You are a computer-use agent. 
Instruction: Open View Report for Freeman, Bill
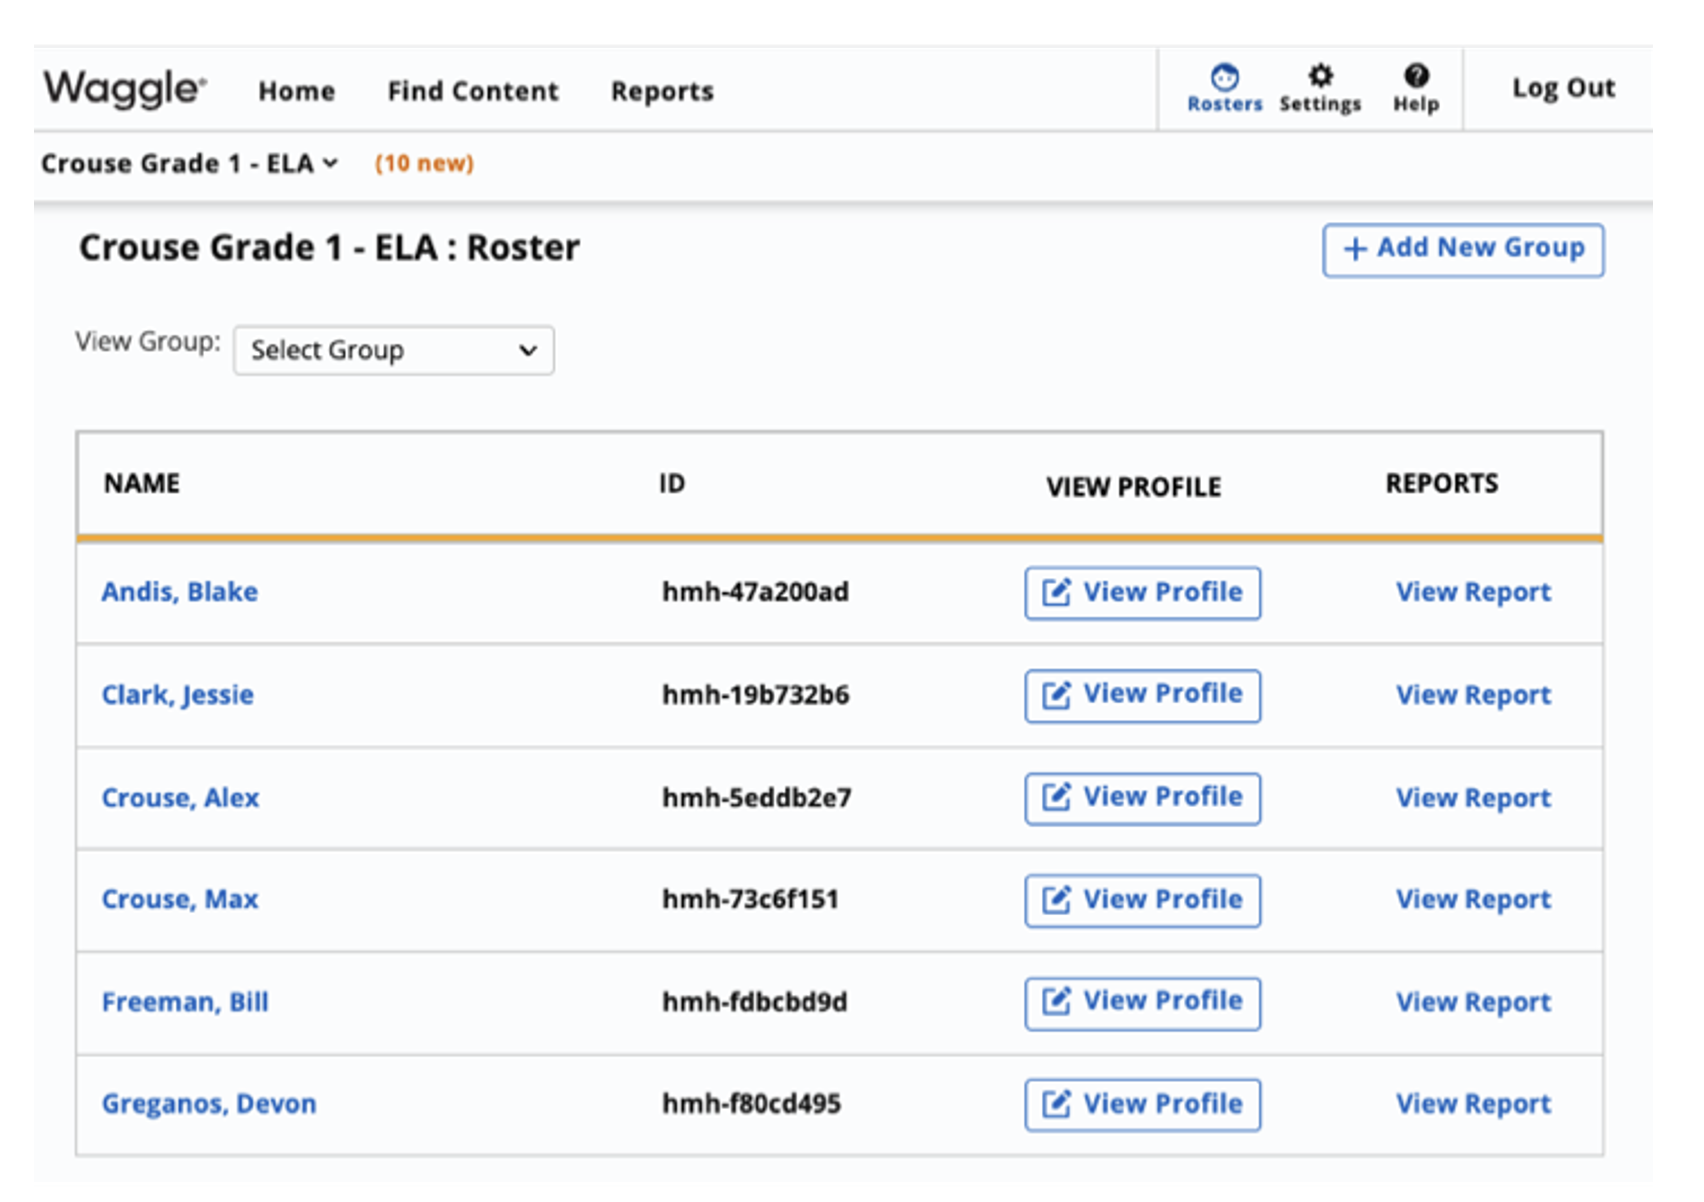click(x=1473, y=1002)
